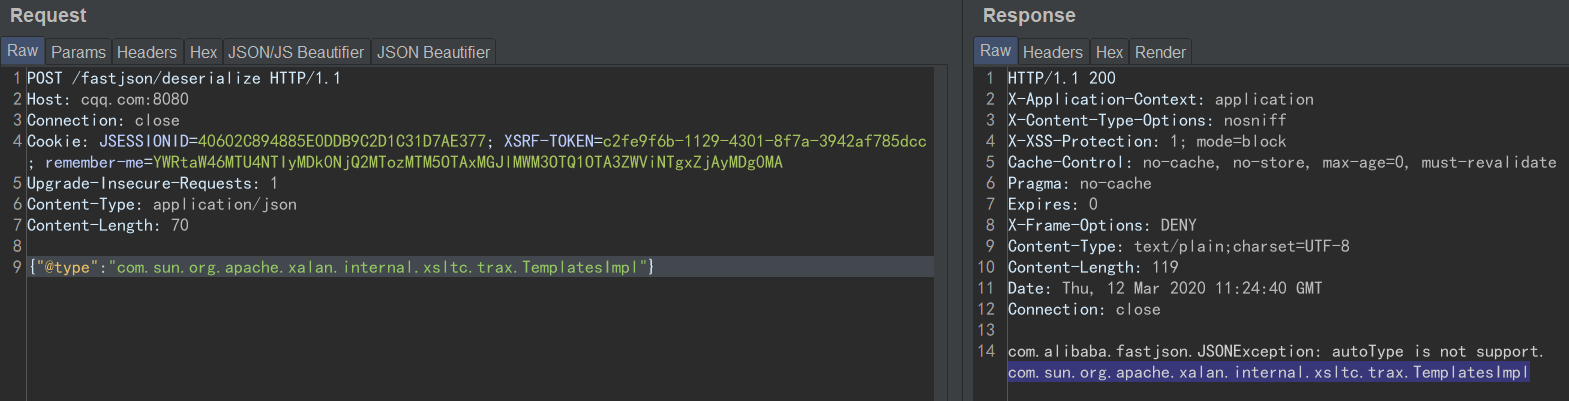Open the Request Params tab
Viewport: 1569px width, 401px height.
click(78, 52)
